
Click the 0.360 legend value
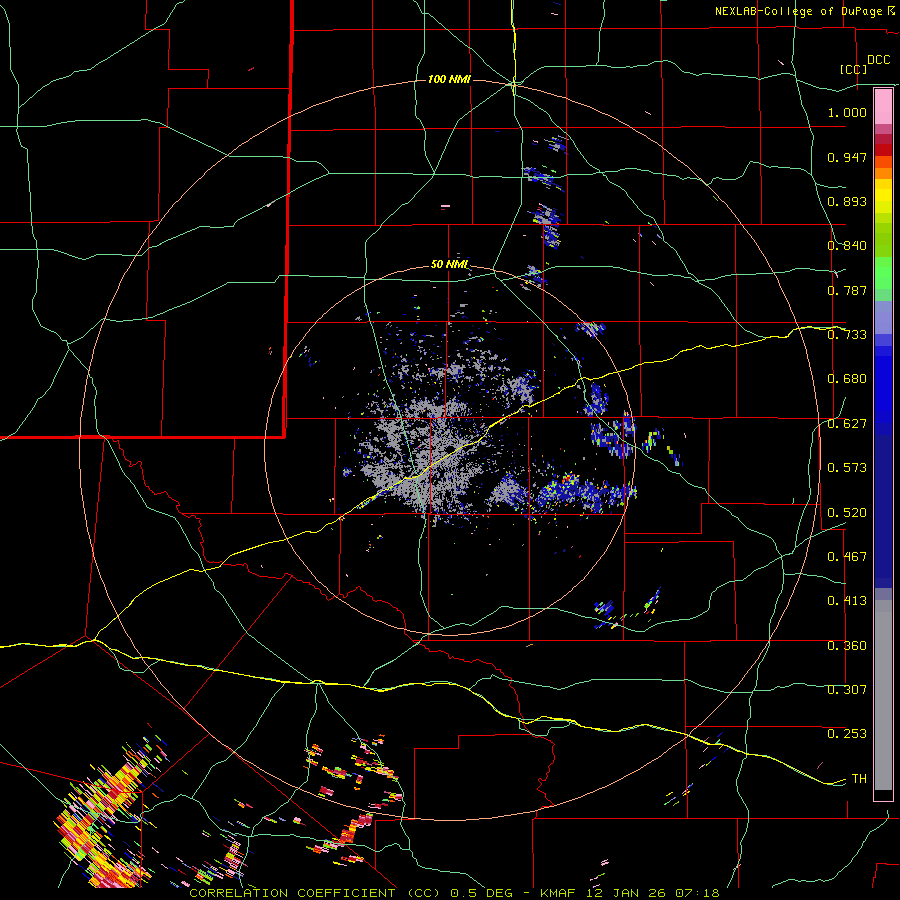pyautogui.click(x=847, y=646)
